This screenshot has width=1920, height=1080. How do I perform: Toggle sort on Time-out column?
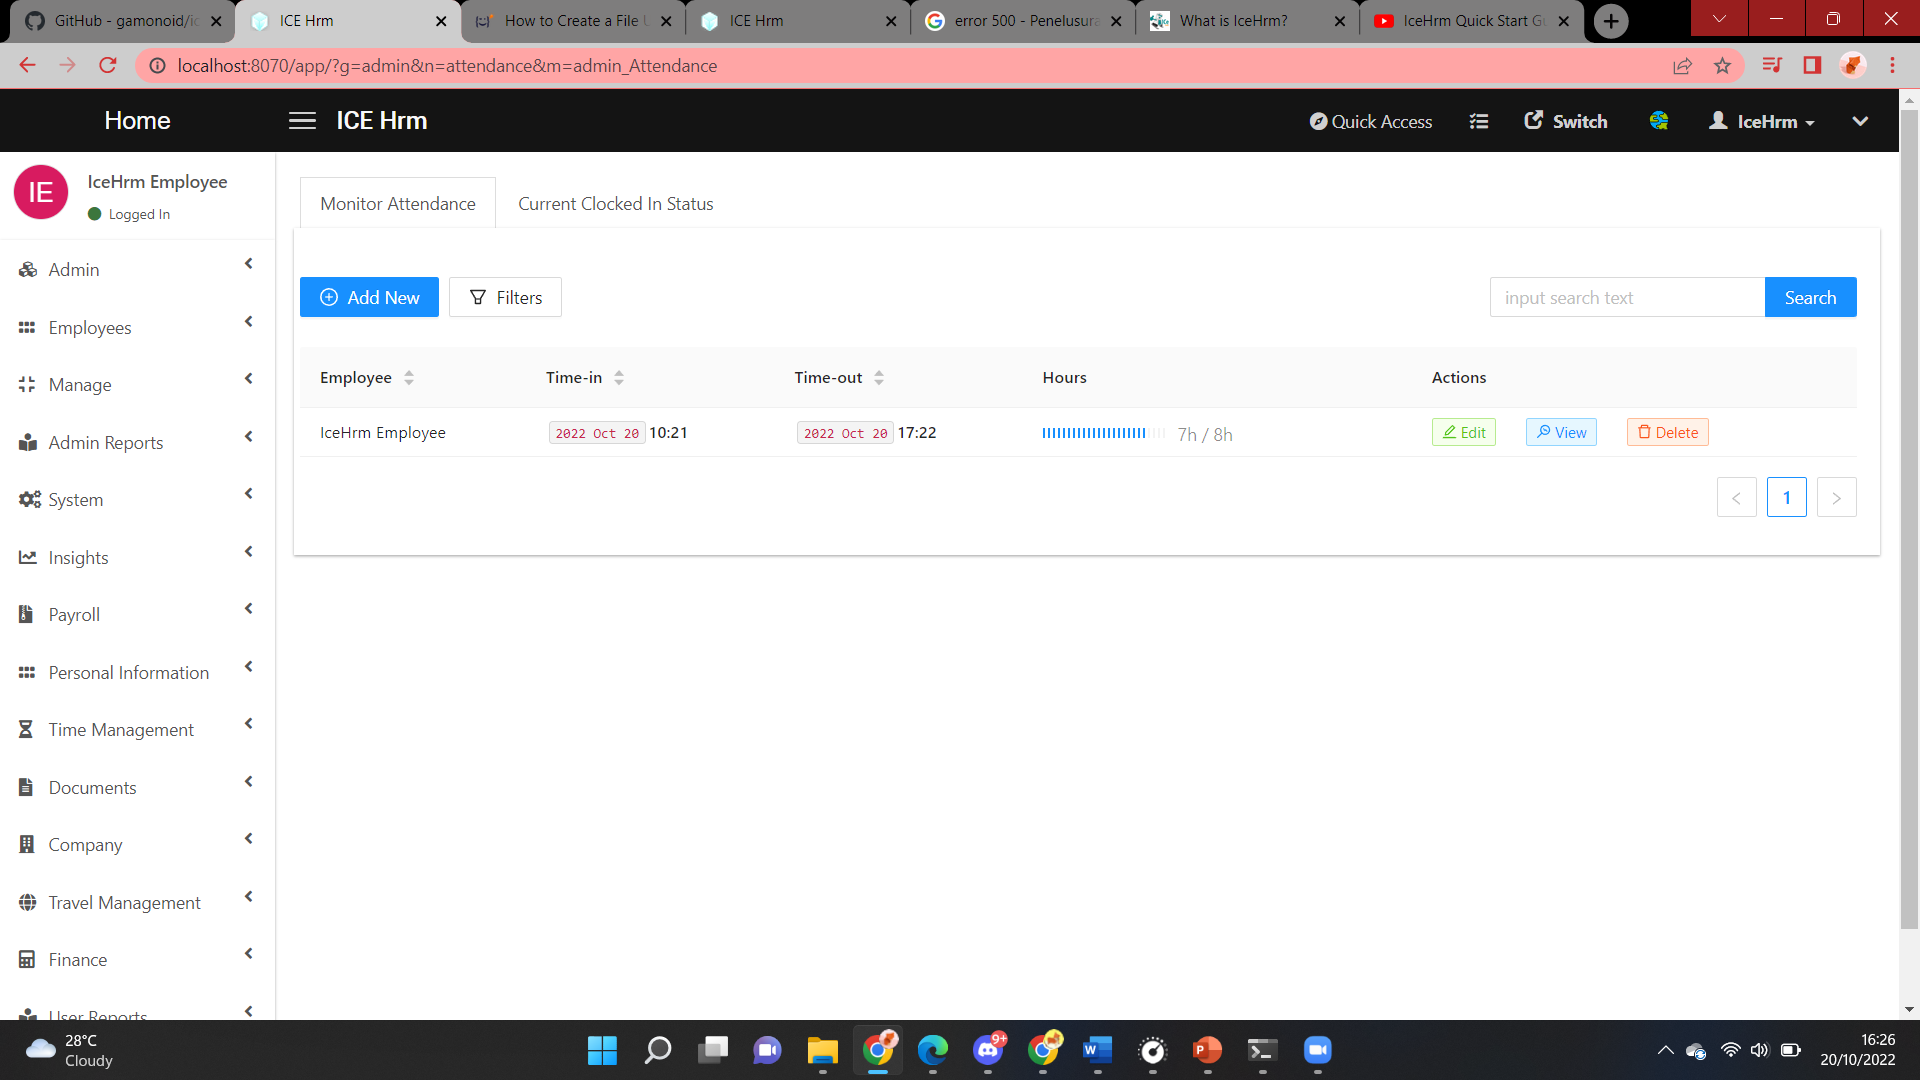tap(879, 378)
